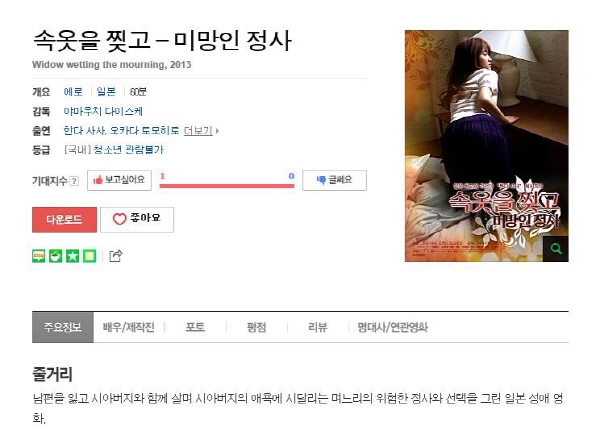Vote 글쎄요 with thumbs down

[334, 180]
